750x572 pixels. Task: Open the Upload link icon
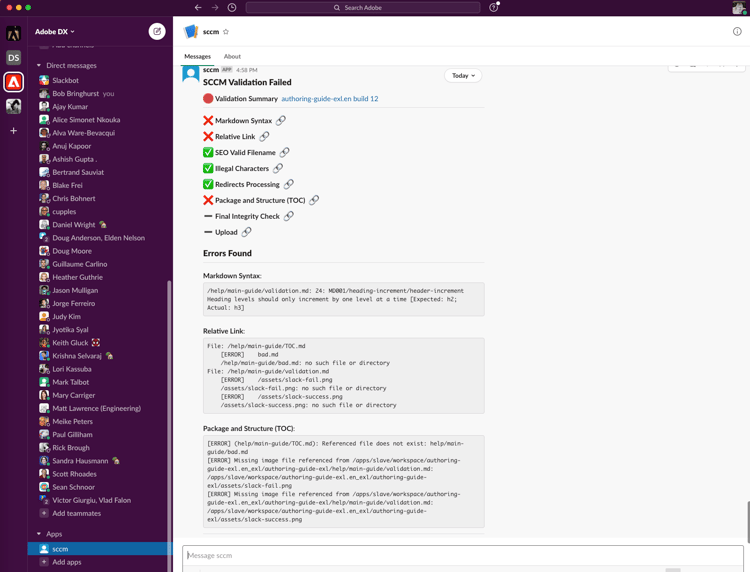246,232
